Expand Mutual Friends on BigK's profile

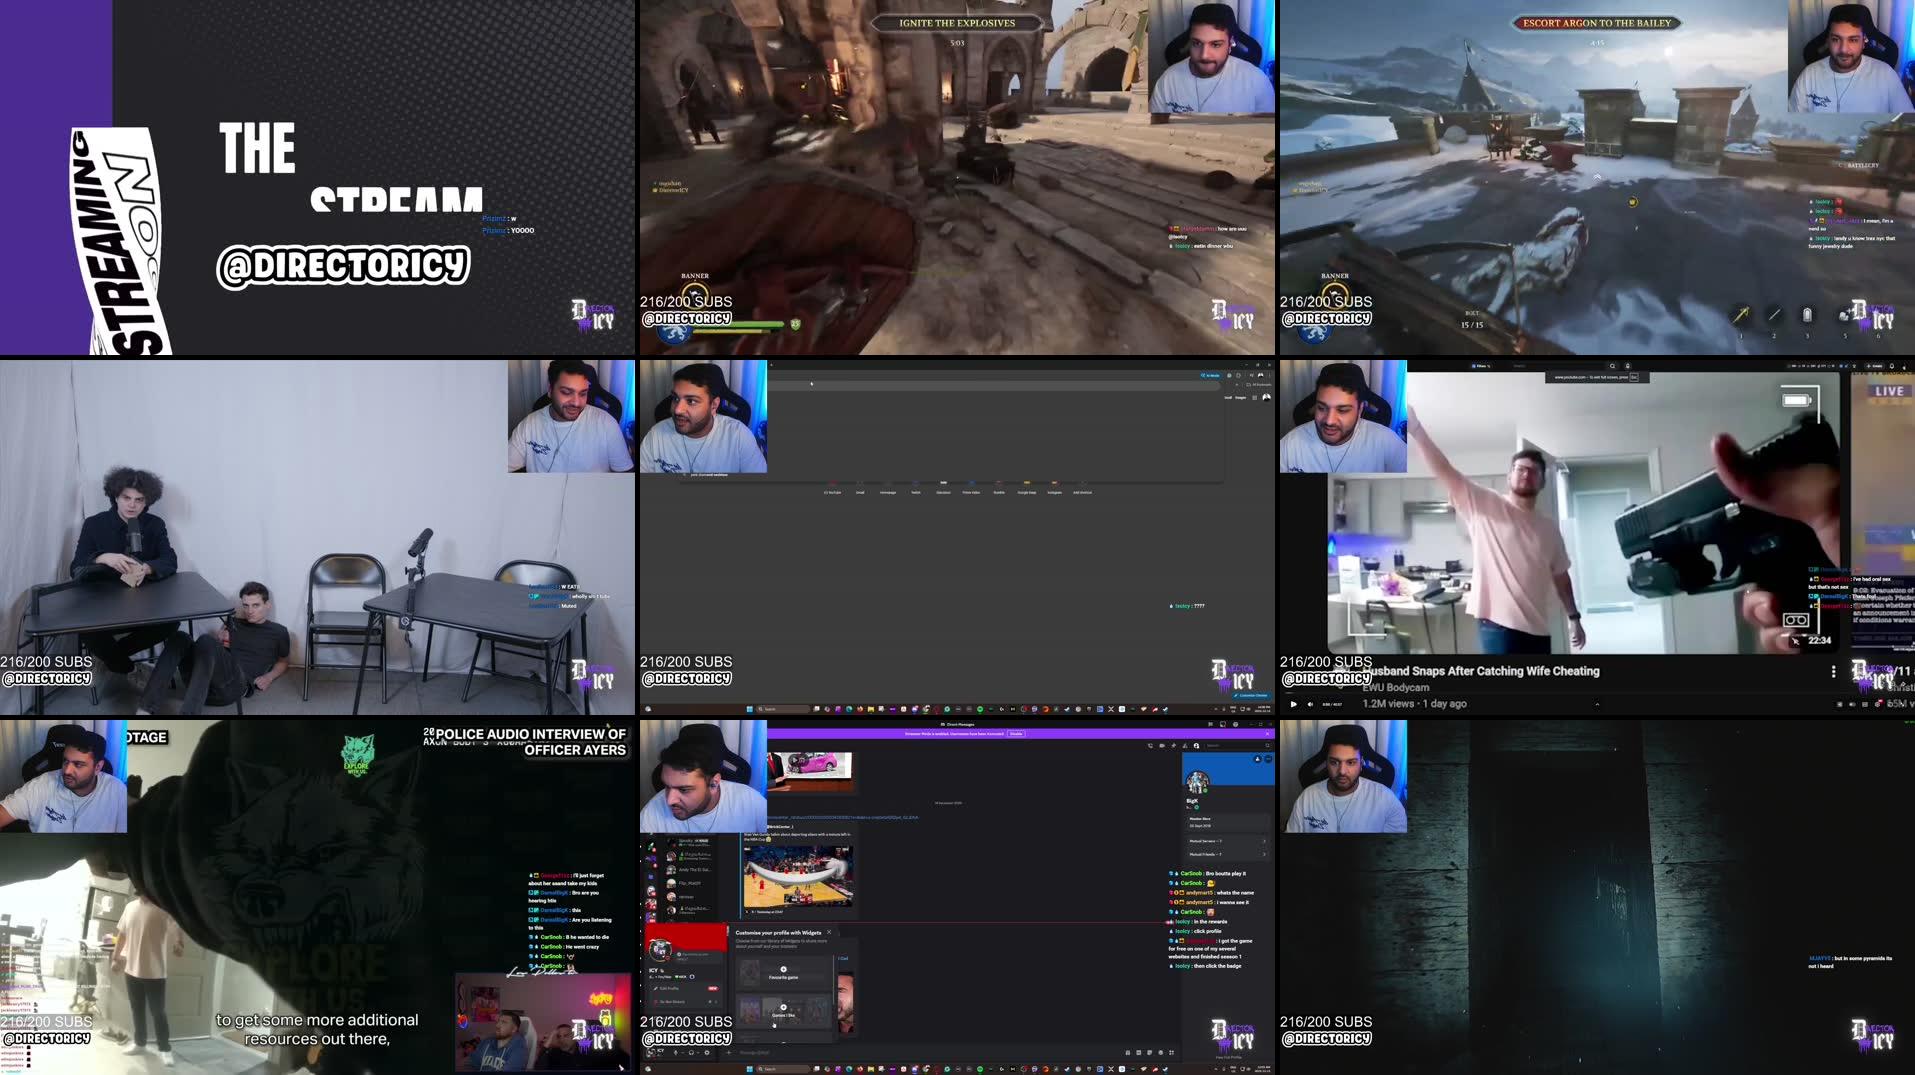click(x=1224, y=854)
